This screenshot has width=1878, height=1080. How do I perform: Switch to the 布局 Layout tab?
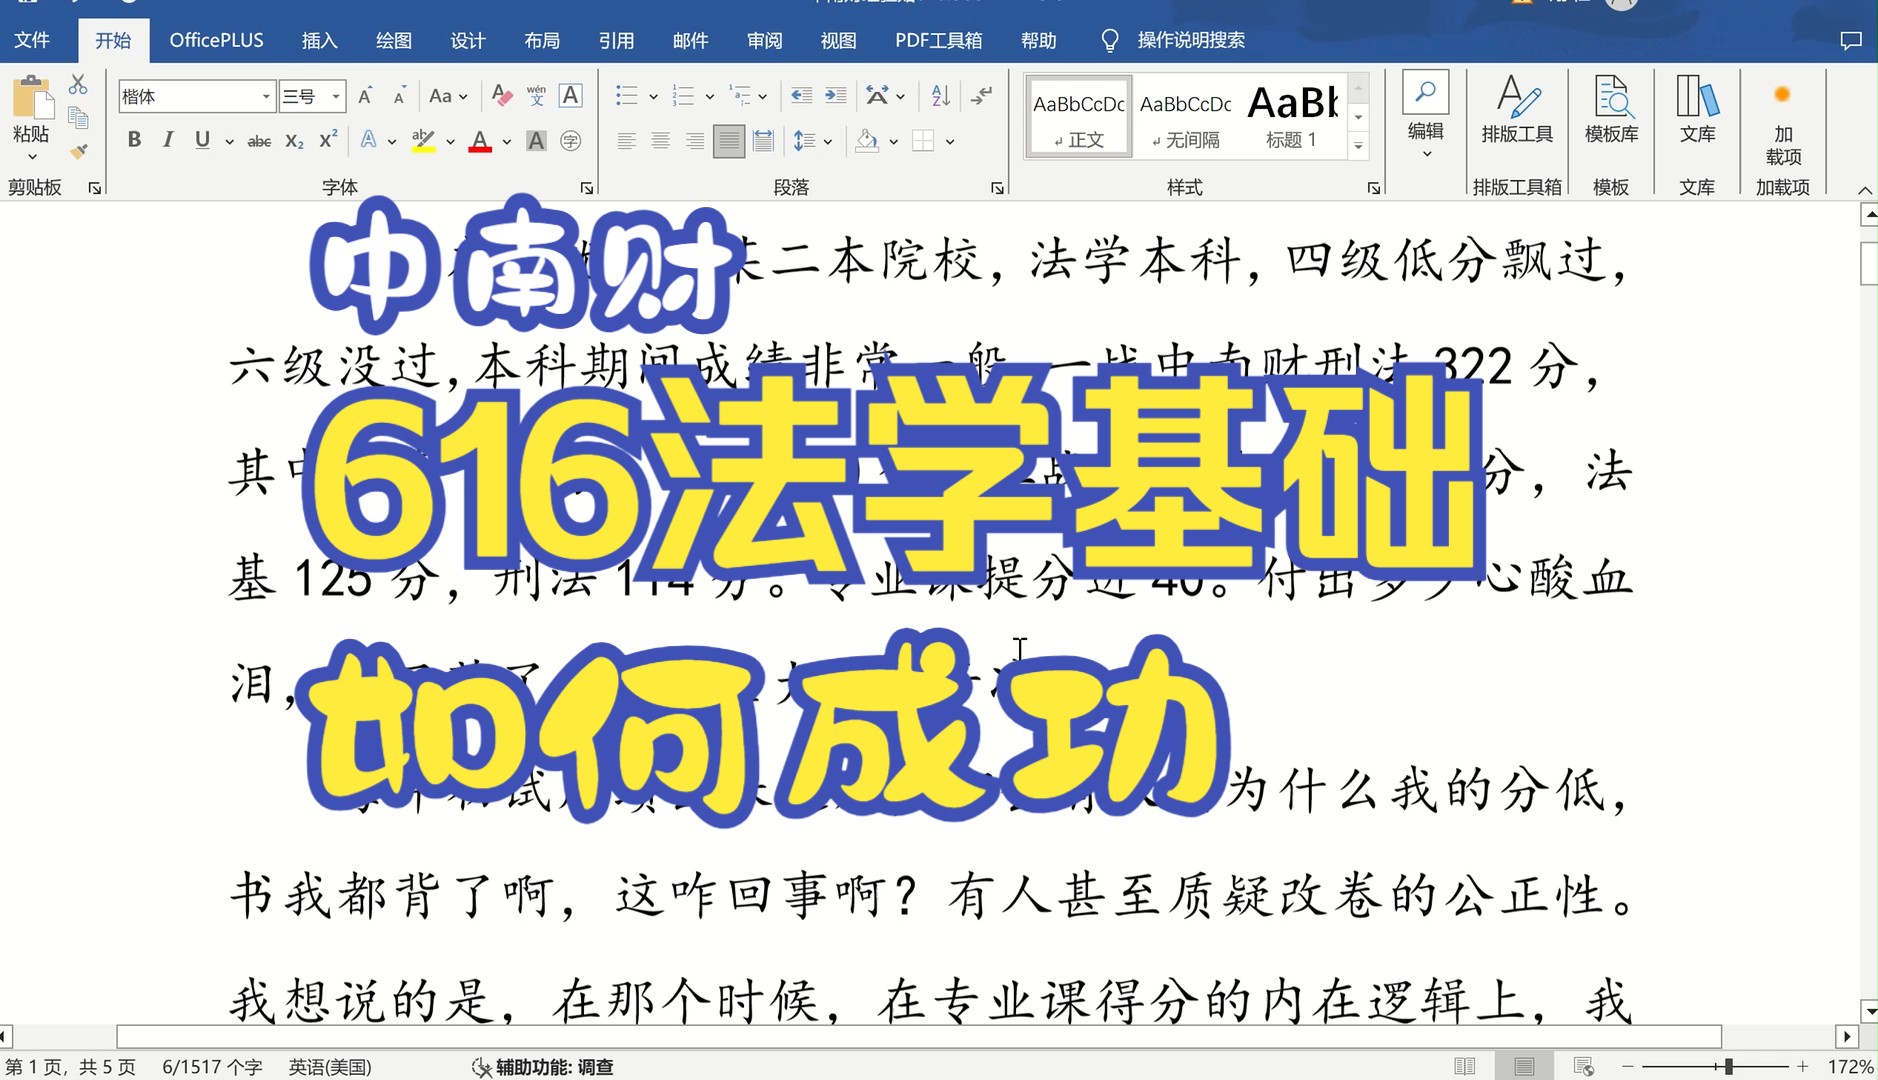click(x=541, y=40)
